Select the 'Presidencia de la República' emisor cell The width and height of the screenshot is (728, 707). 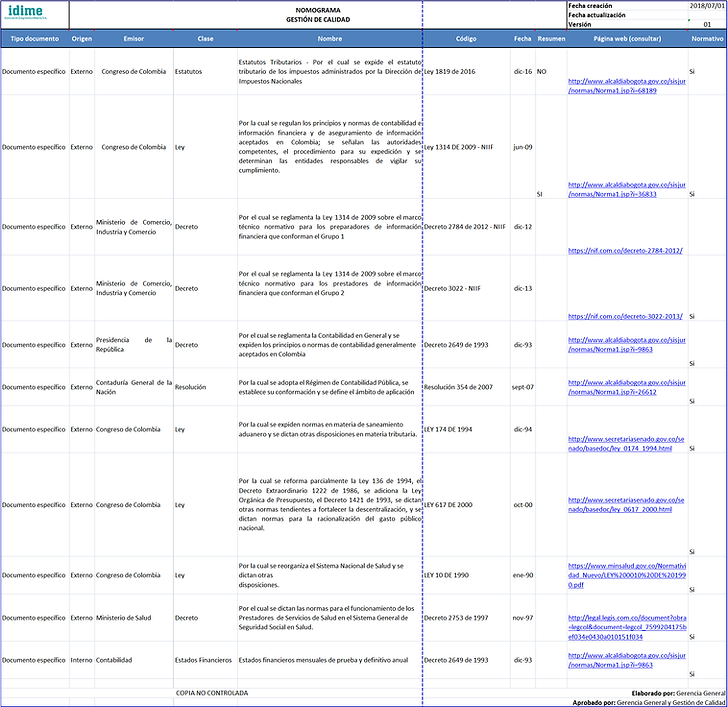pyautogui.click(x=134, y=344)
